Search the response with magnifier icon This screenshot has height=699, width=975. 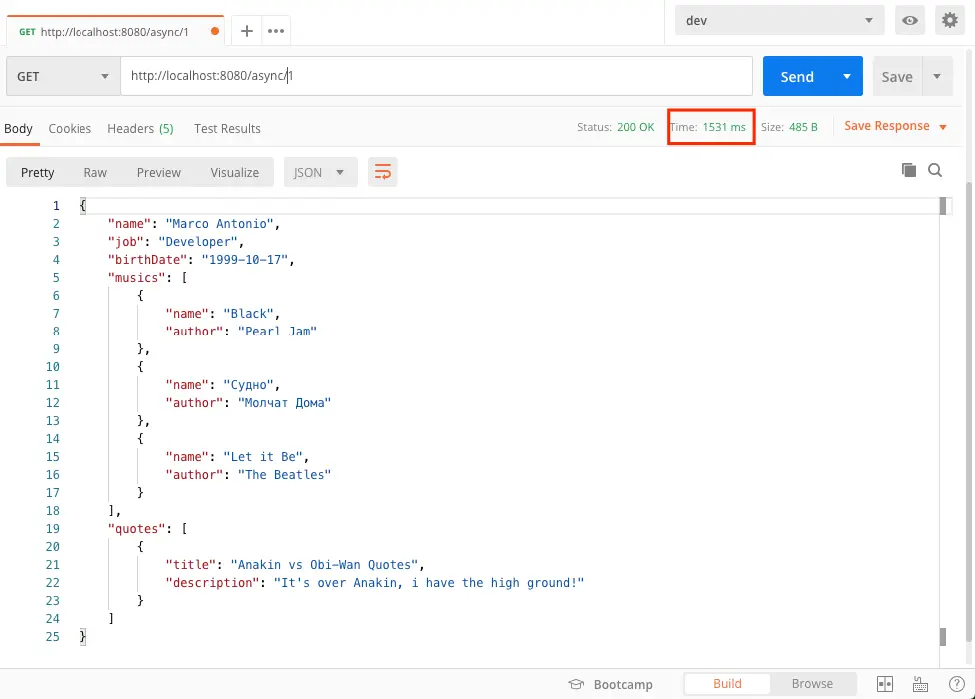[x=935, y=170]
